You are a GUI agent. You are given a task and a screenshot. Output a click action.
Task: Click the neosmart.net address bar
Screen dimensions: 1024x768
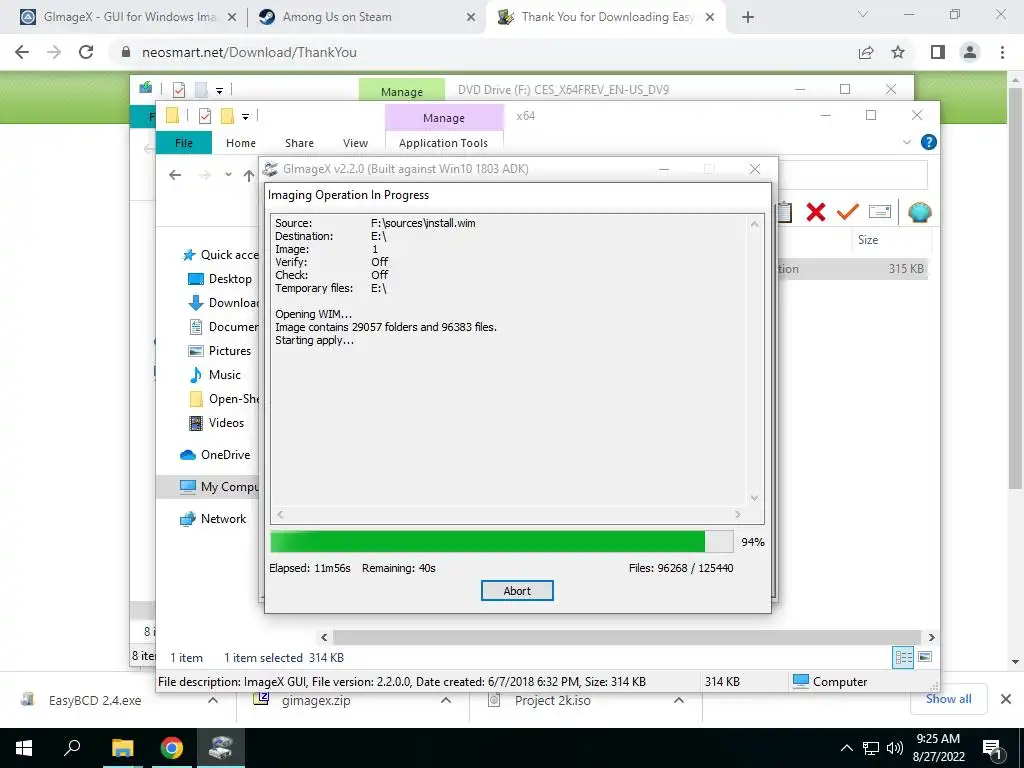click(x=483, y=52)
